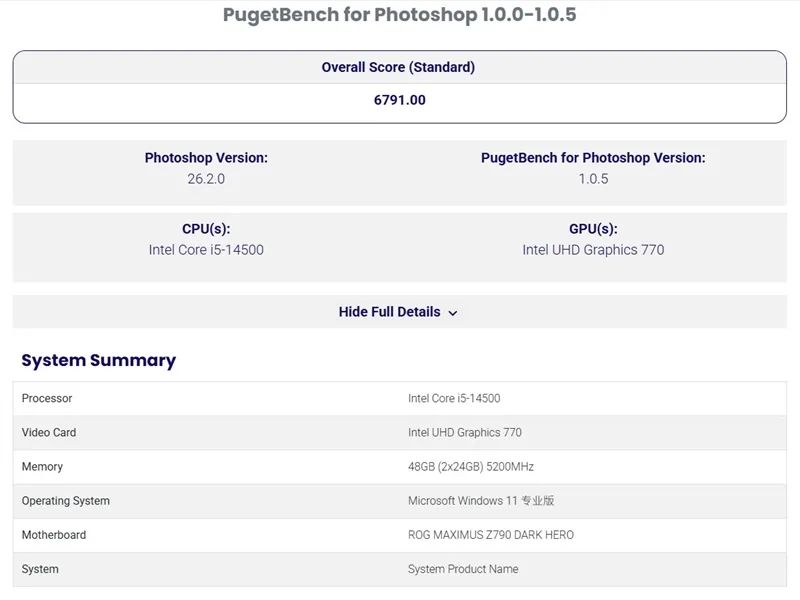Select the Processor row label in the table

[47, 399]
